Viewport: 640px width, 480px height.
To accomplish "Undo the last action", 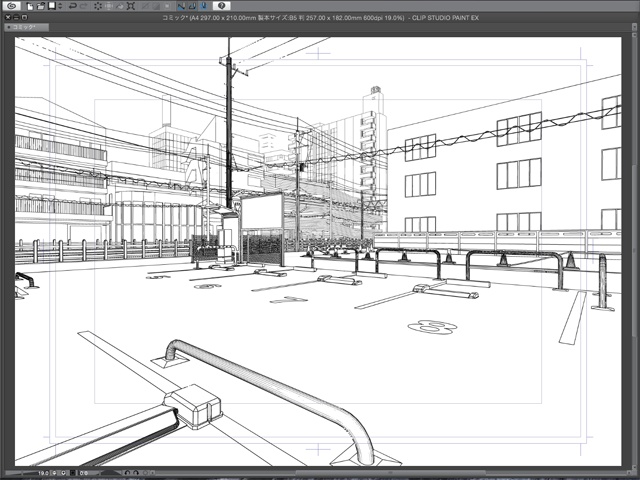I will point(73,6).
